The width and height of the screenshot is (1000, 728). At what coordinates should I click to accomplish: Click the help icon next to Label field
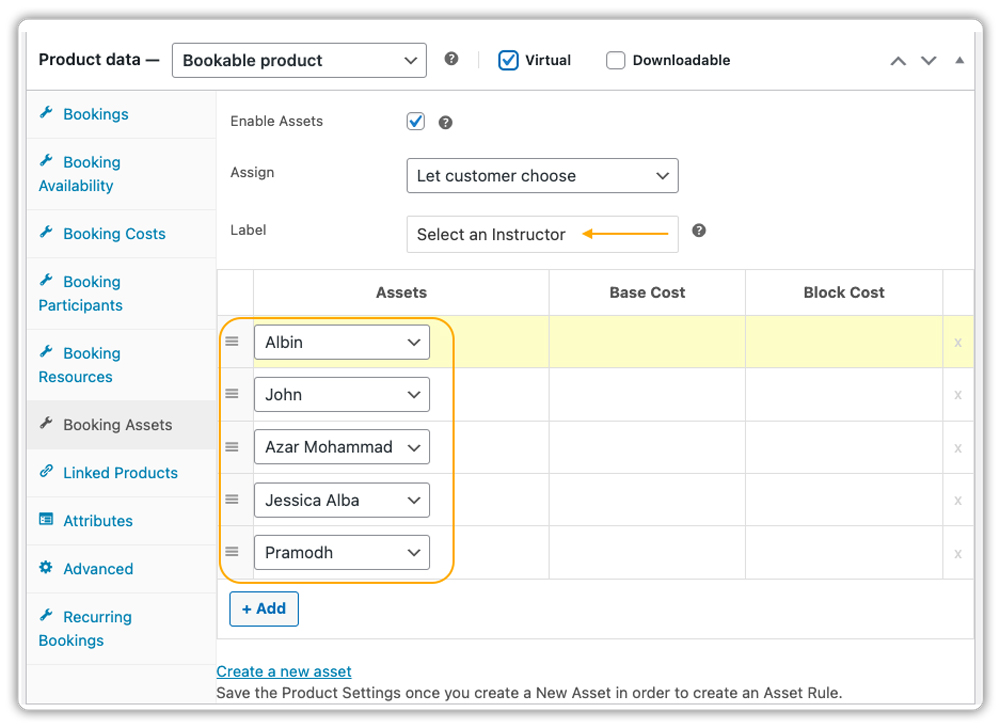tap(699, 230)
